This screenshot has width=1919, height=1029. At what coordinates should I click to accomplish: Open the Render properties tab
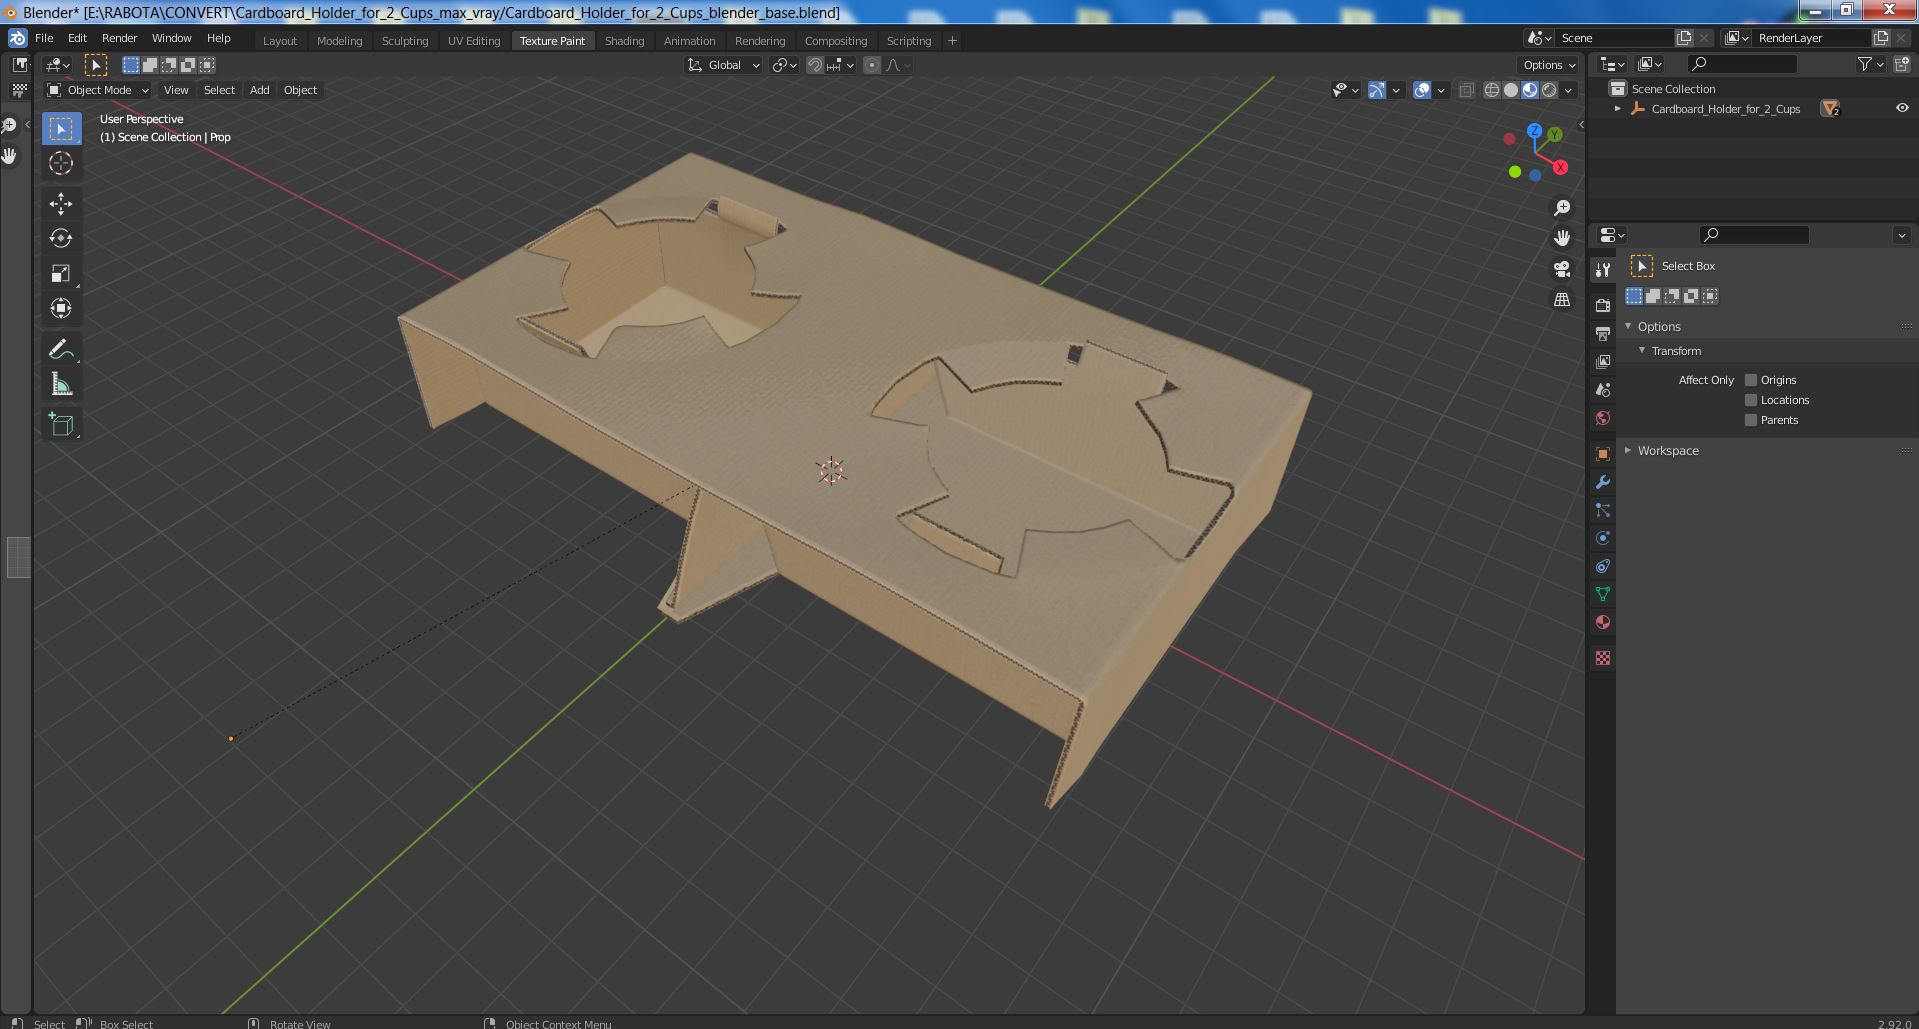[1603, 305]
